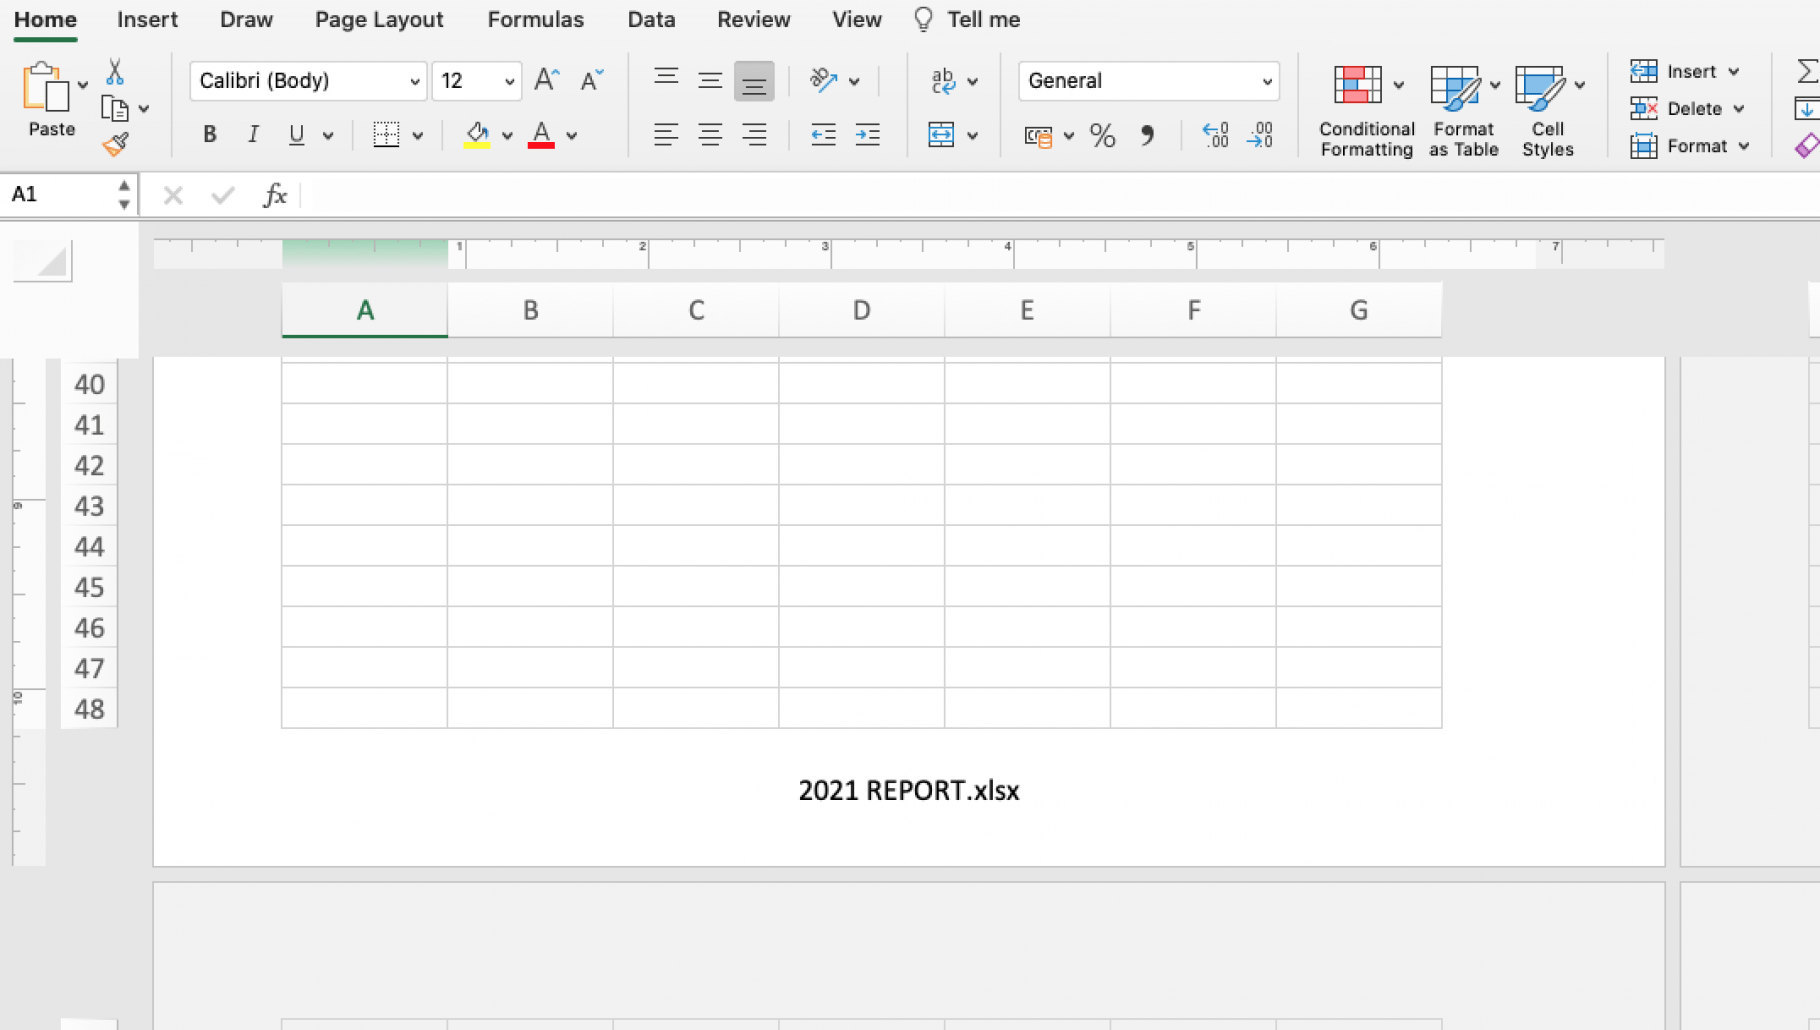
Task: Open the Review tab
Action: tap(752, 19)
